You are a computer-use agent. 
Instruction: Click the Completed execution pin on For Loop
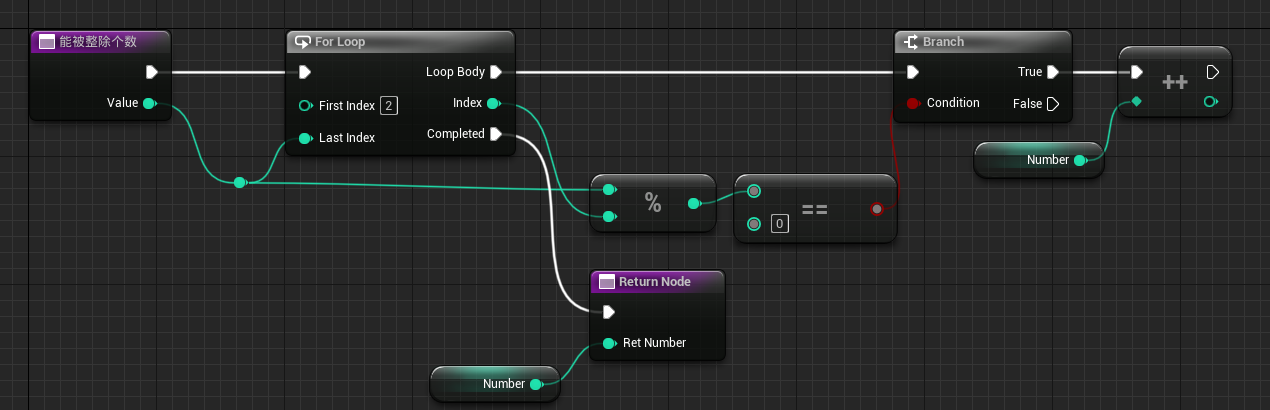click(x=496, y=134)
